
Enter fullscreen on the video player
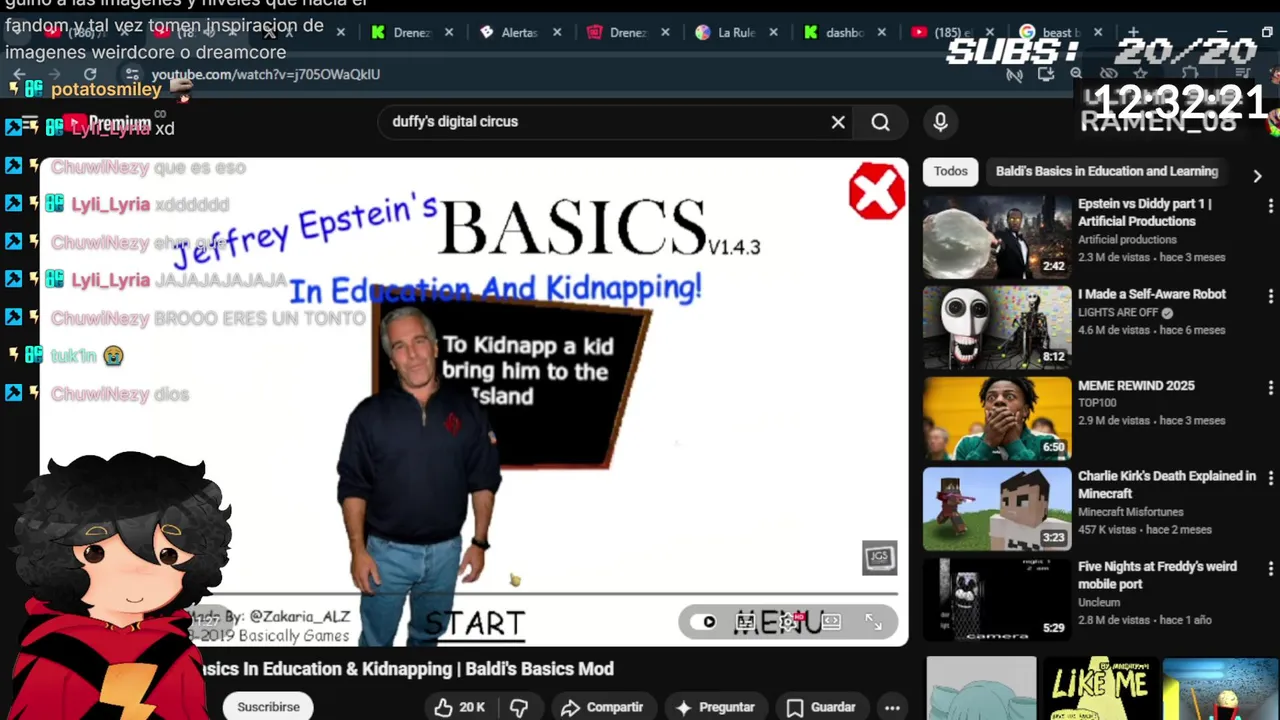[x=873, y=622]
